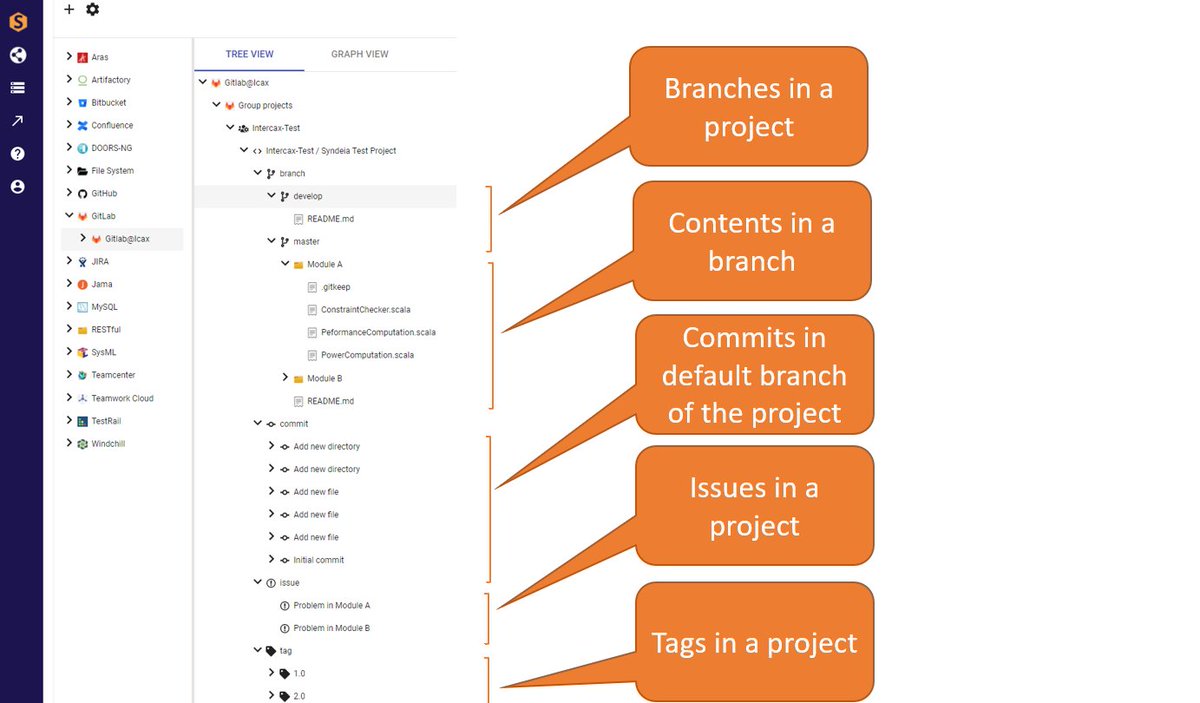Image resolution: width=1200 pixels, height=703 pixels.
Task: Collapse the commit node
Action: (258, 424)
